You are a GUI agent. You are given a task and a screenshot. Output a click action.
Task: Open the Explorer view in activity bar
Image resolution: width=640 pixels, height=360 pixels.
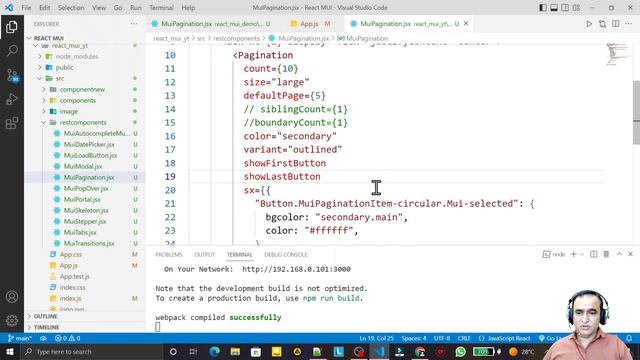pyautogui.click(x=12, y=27)
